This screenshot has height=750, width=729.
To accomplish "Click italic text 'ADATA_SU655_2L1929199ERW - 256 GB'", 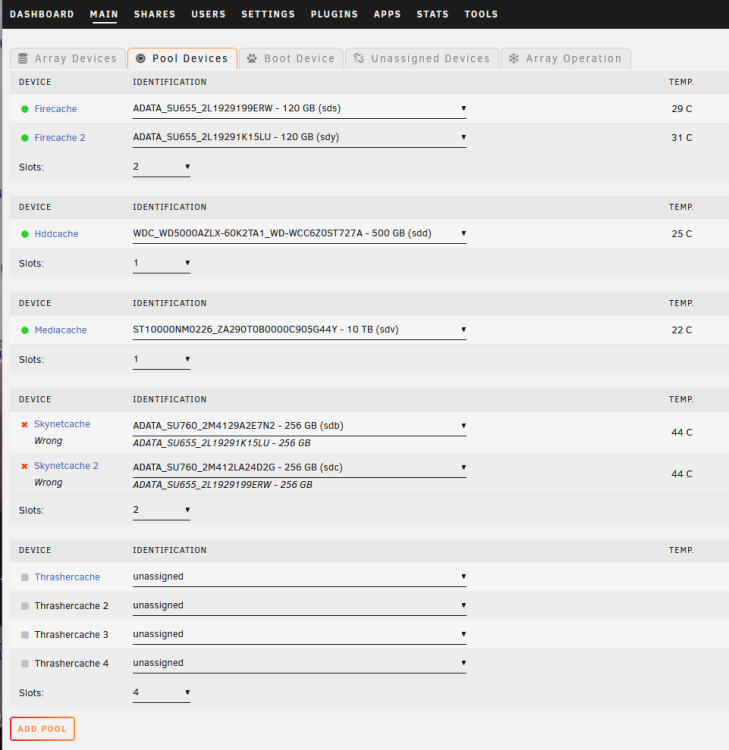I will (x=222, y=485).
